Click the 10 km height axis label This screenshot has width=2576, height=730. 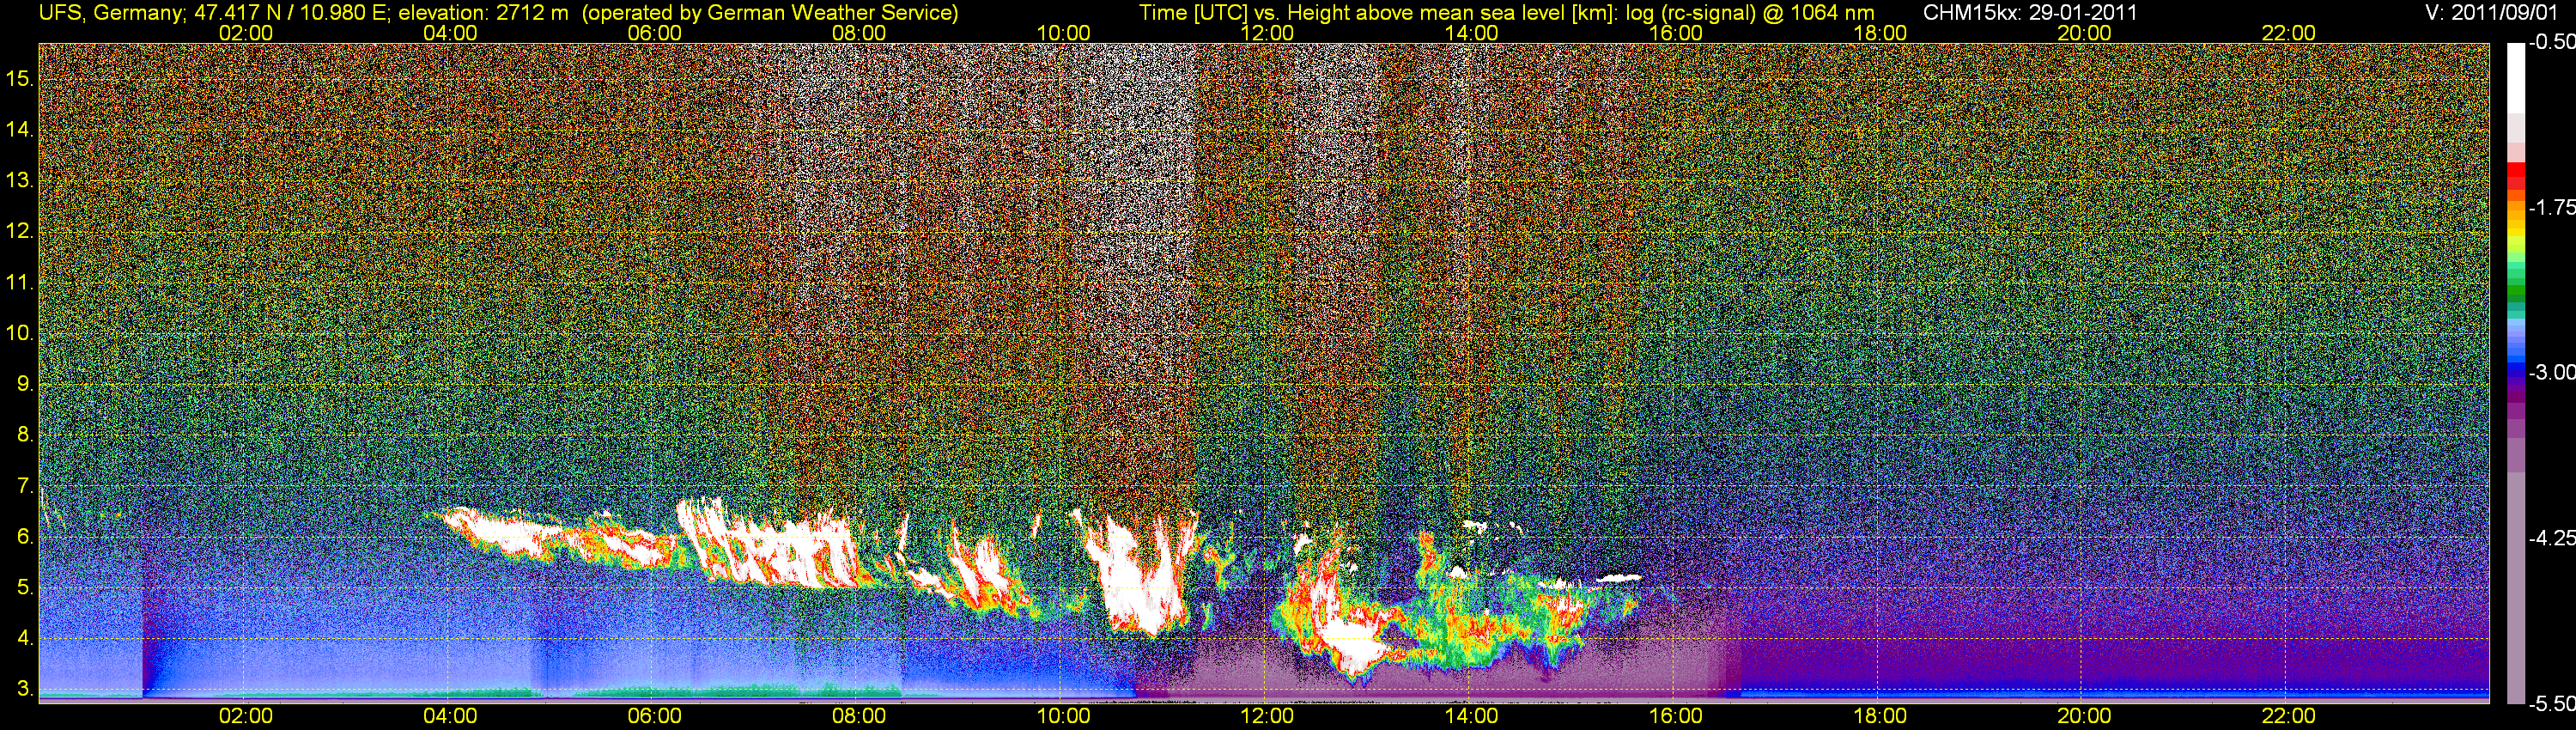coord(19,333)
